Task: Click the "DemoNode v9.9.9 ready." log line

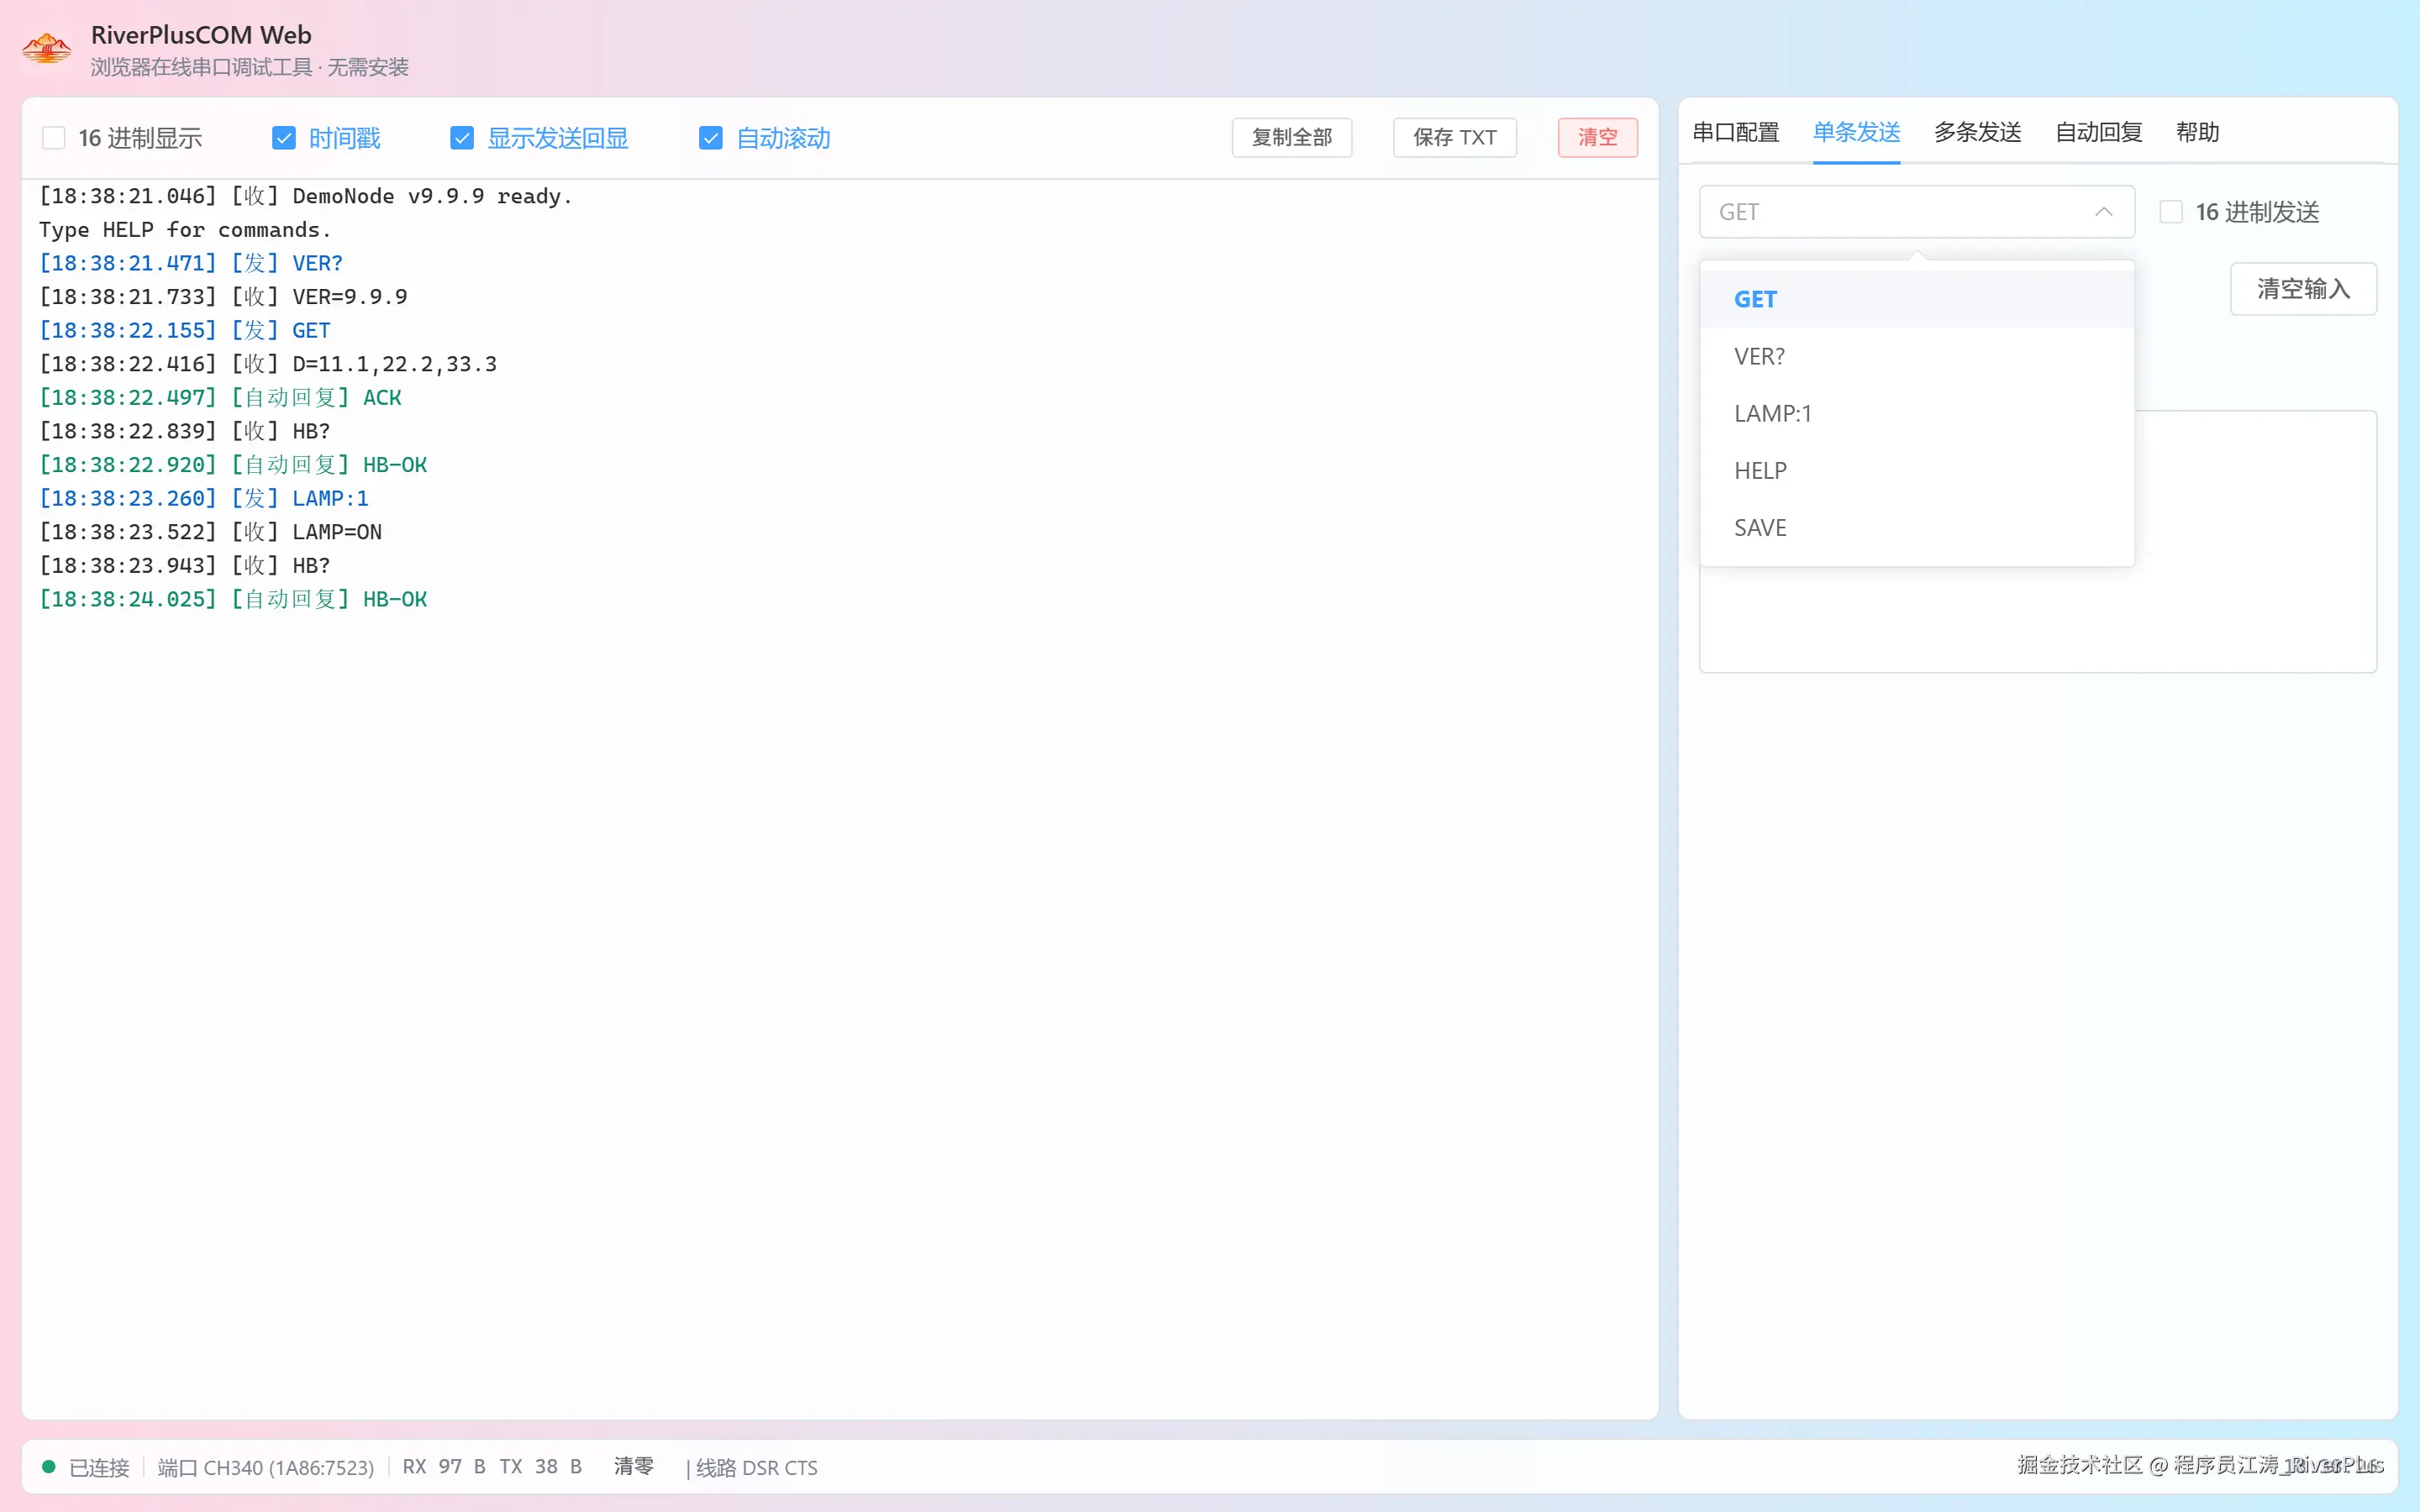Action: point(306,196)
